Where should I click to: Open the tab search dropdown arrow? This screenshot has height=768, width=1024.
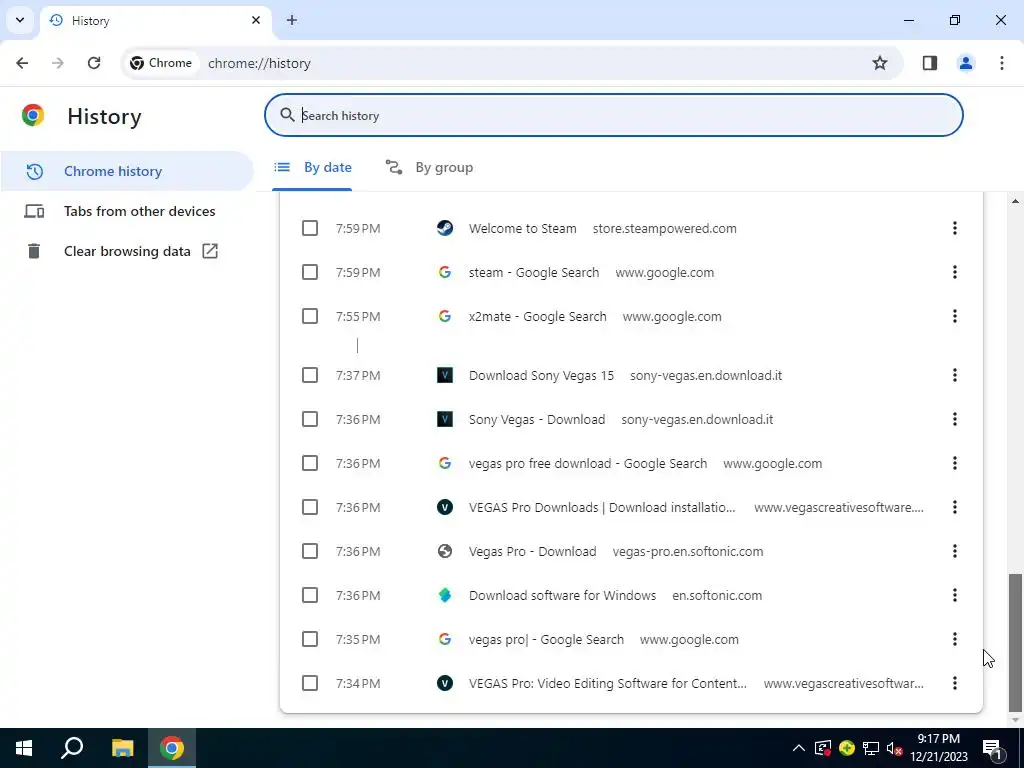click(20, 20)
